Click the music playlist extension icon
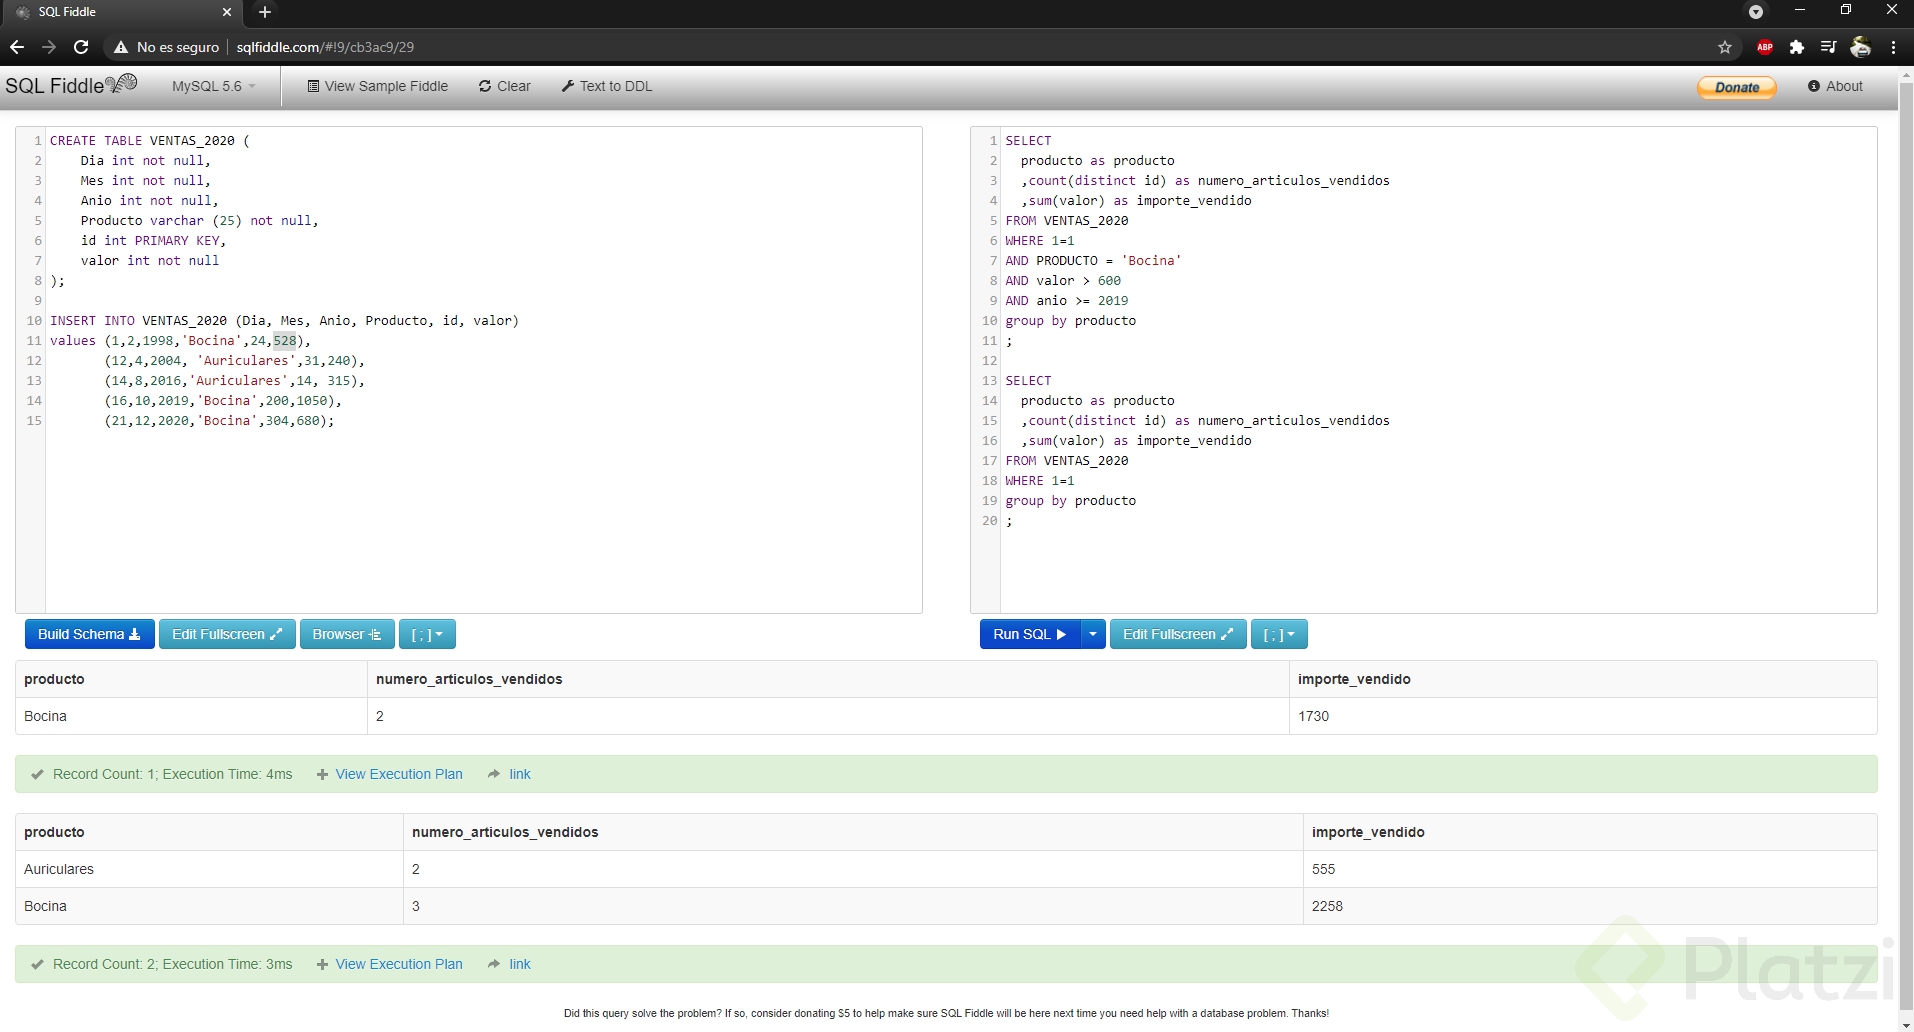 pyautogui.click(x=1827, y=47)
